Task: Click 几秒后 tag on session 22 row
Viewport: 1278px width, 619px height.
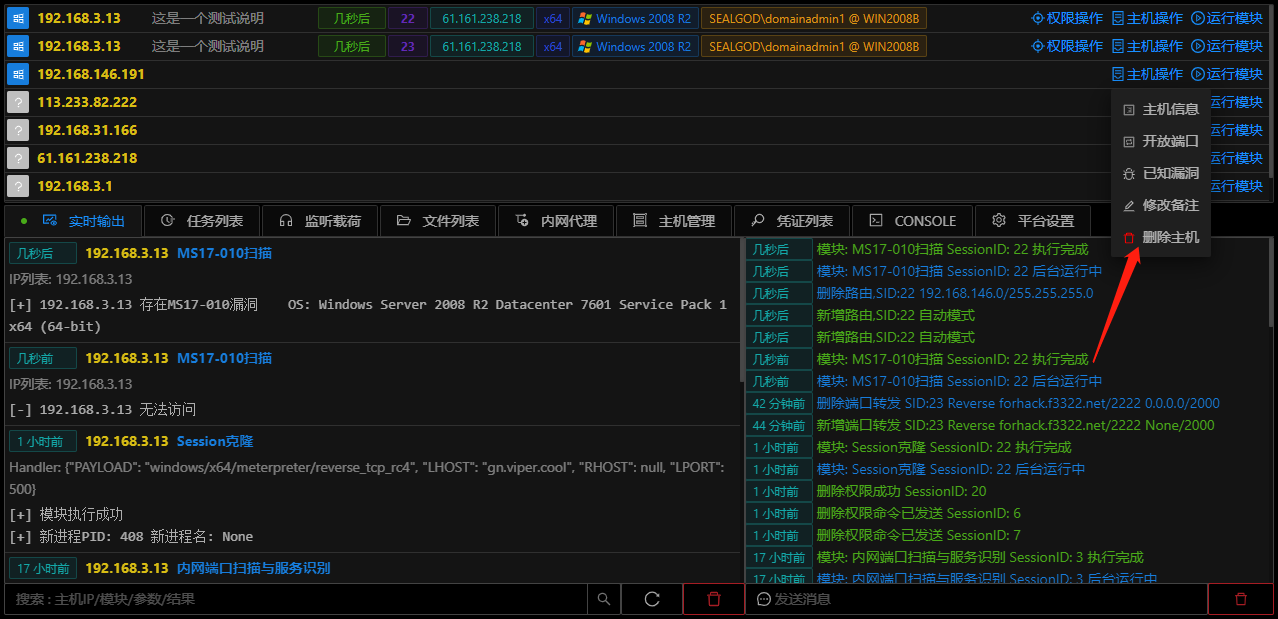Action: coord(351,18)
